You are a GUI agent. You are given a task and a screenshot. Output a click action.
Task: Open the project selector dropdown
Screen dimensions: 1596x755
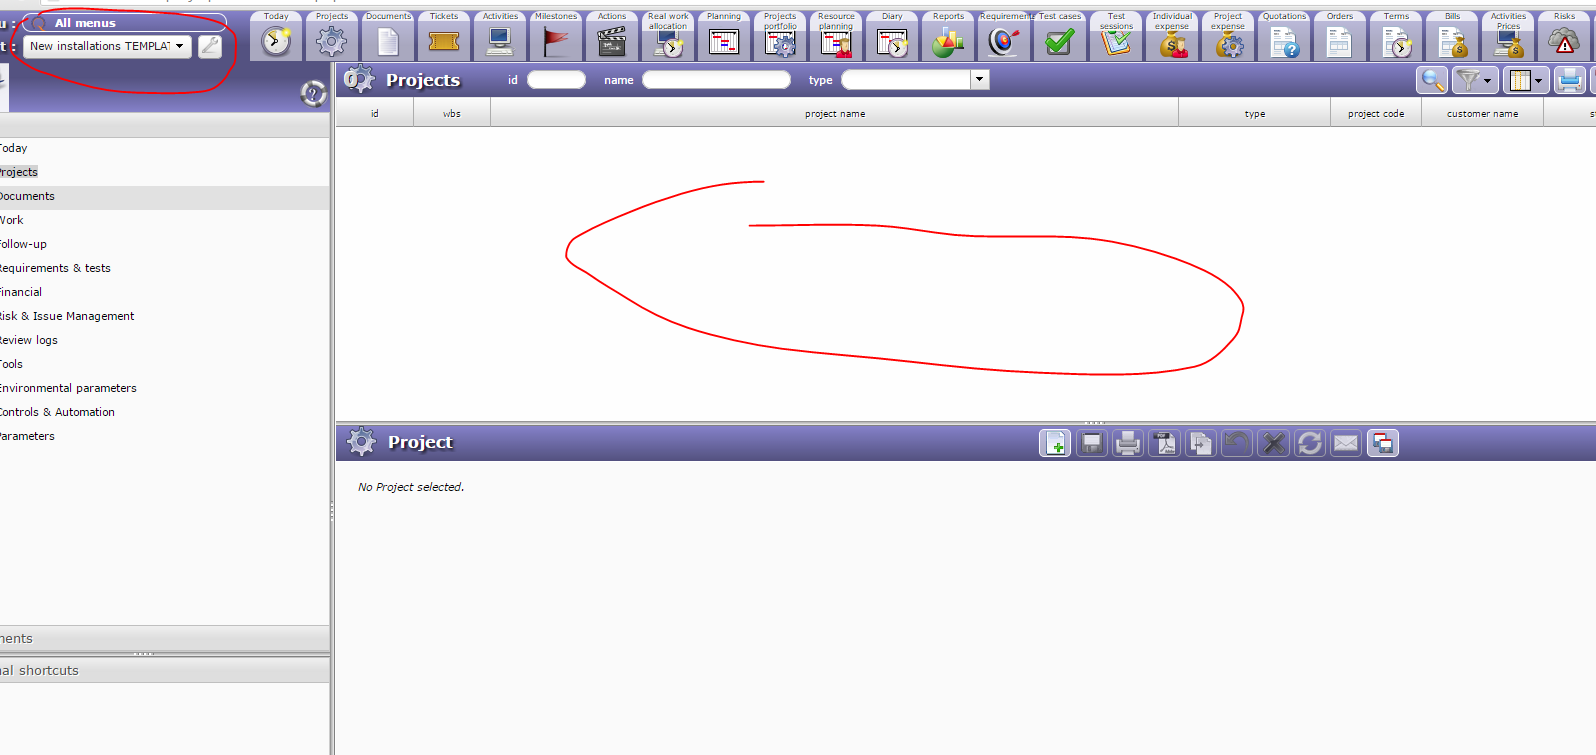[x=107, y=46]
